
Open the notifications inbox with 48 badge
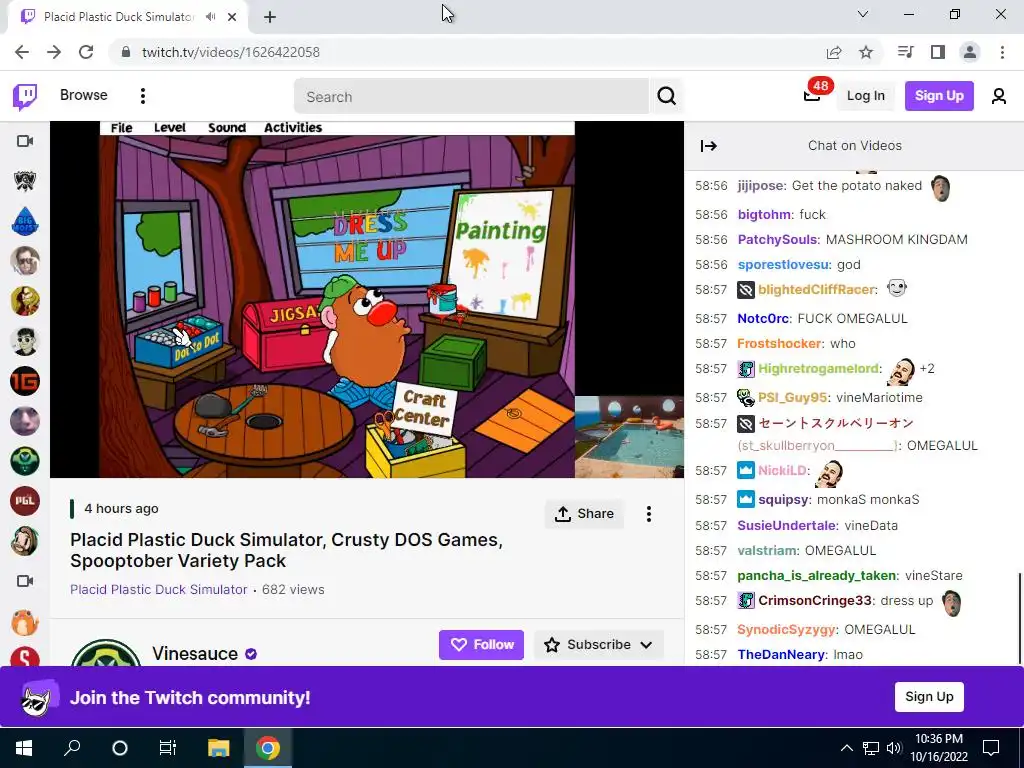(x=812, y=95)
